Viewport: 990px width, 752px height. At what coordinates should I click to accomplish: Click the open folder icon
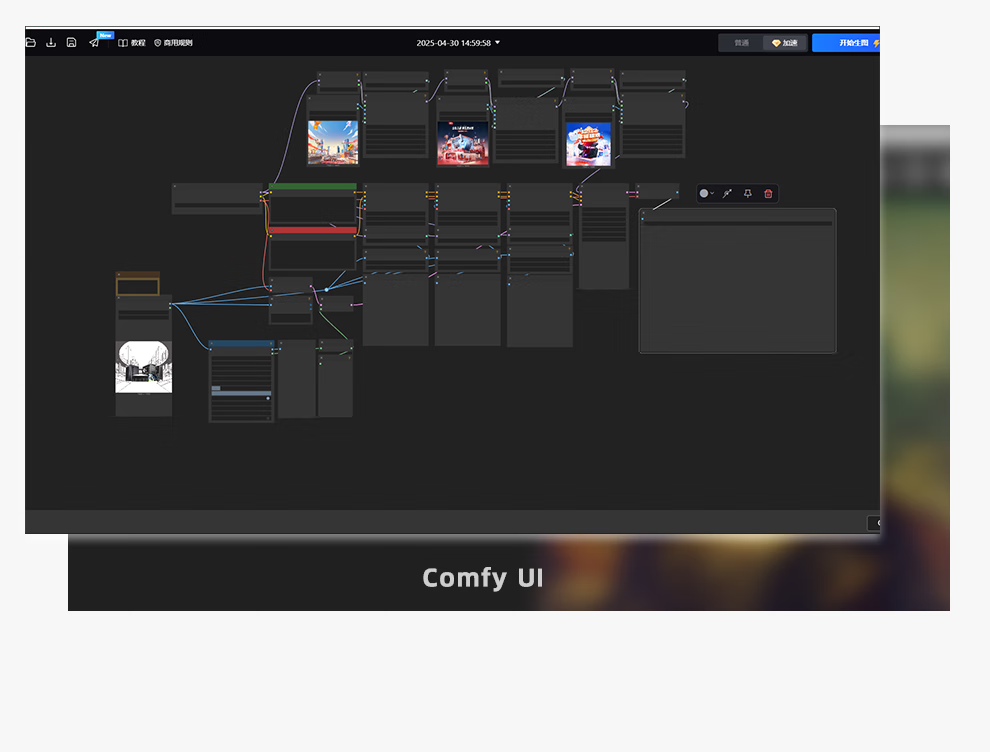[31, 43]
